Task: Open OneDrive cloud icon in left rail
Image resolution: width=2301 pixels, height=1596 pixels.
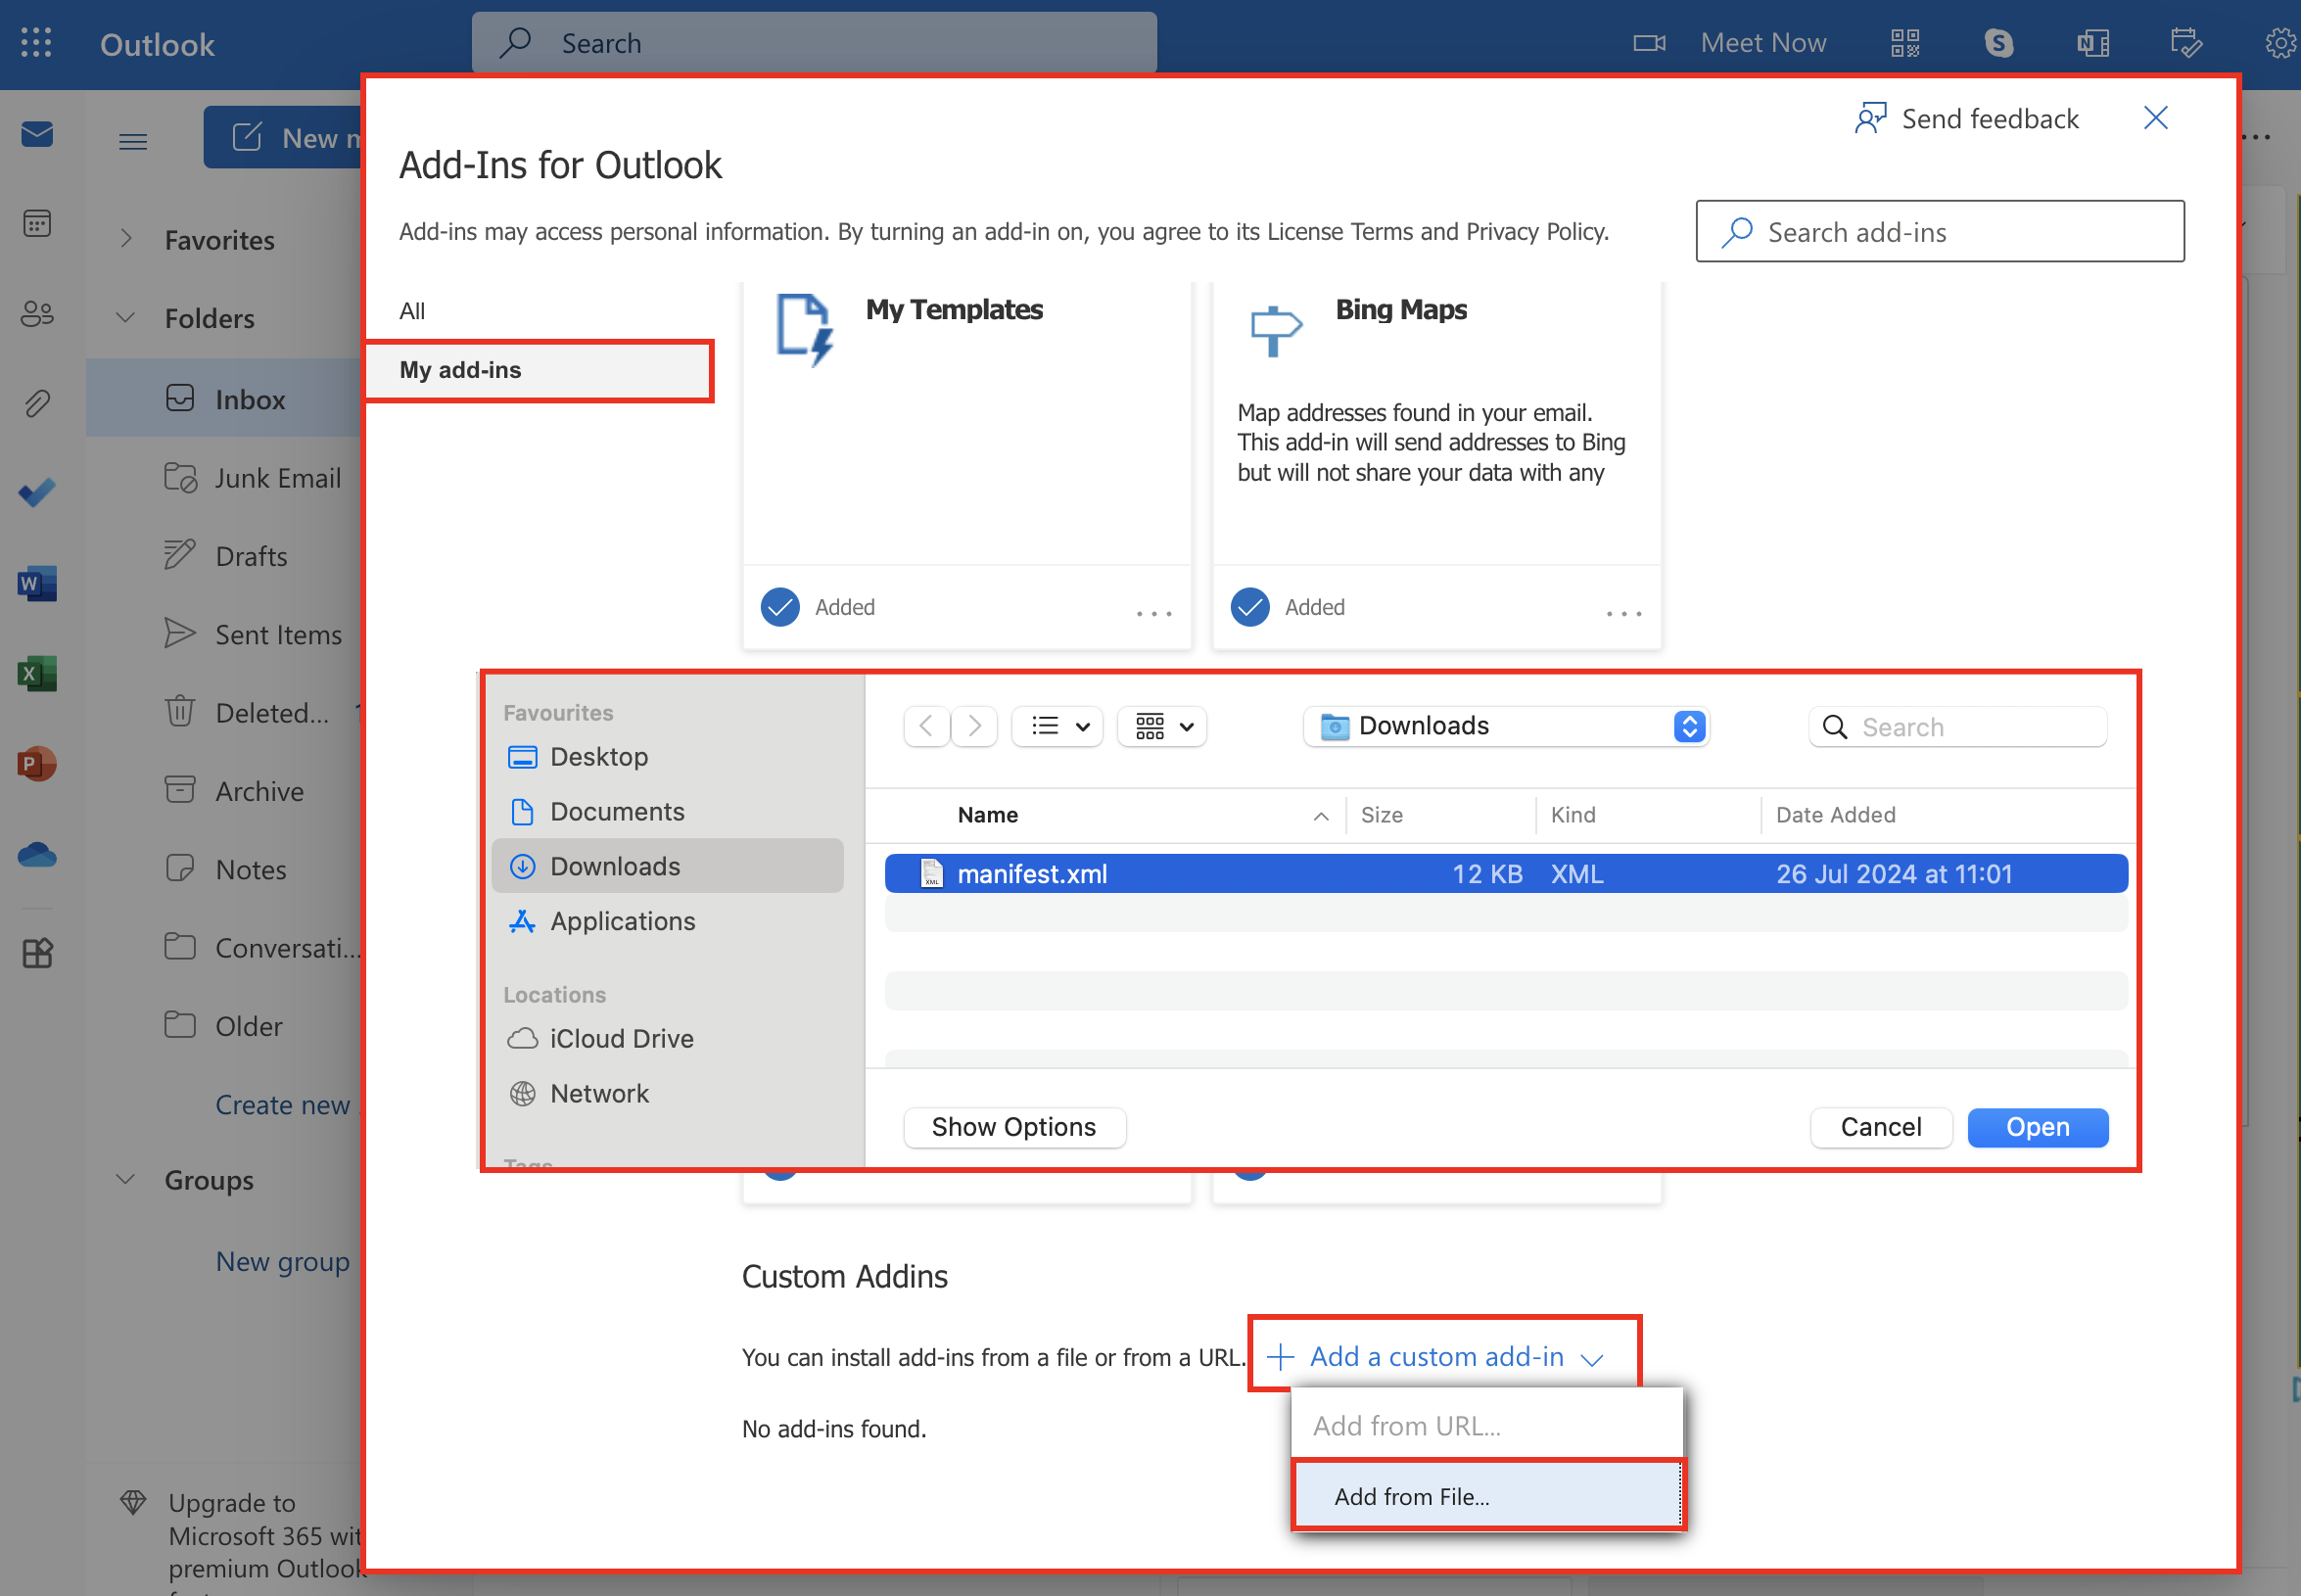Action: click(37, 854)
